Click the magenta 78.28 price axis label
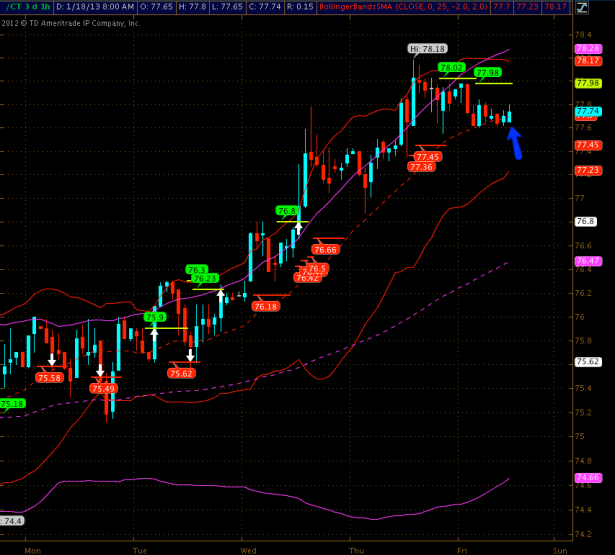 586,47
